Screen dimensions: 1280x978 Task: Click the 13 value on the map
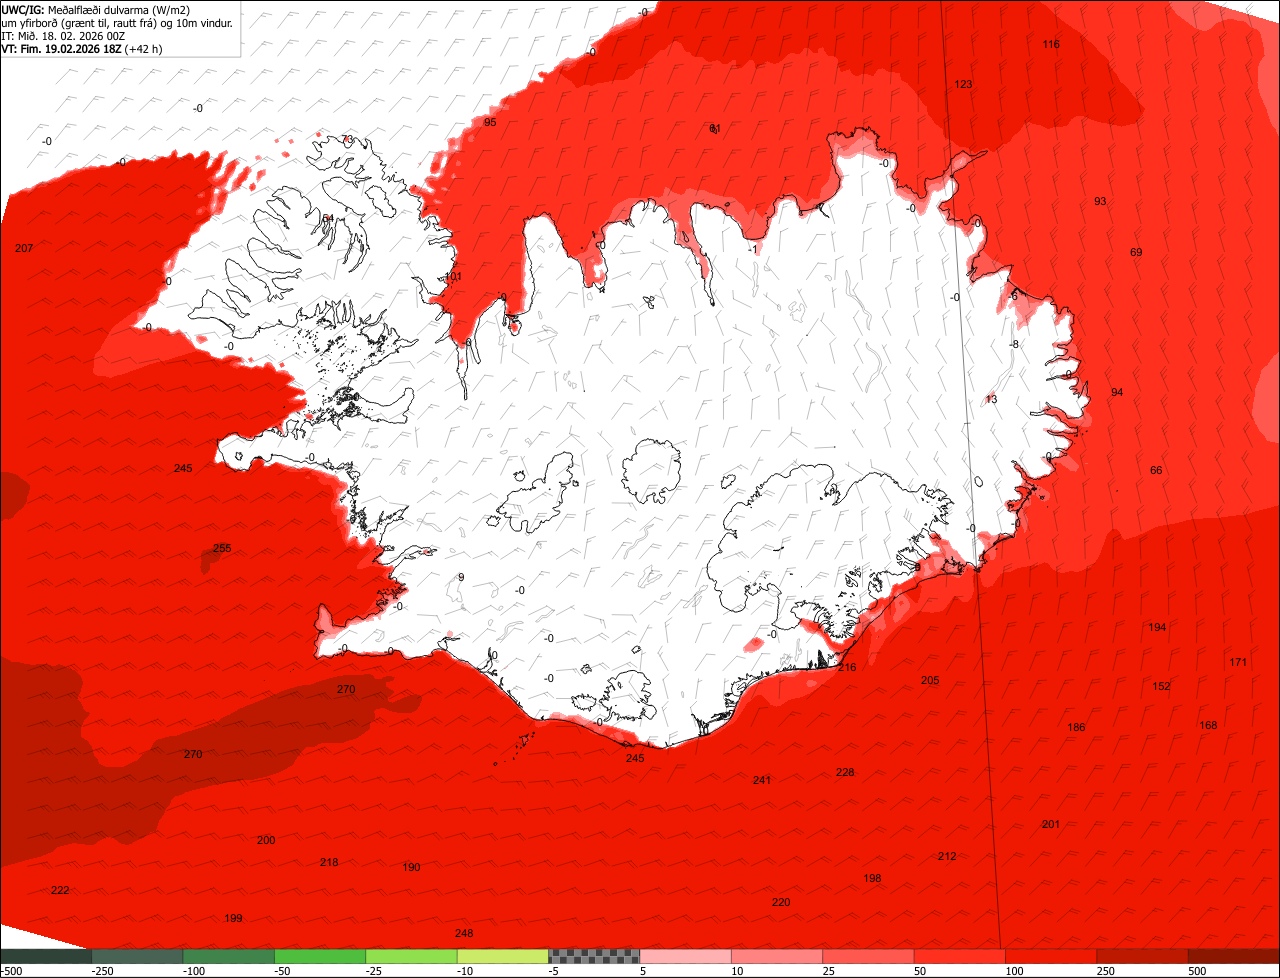click(991, 399)
